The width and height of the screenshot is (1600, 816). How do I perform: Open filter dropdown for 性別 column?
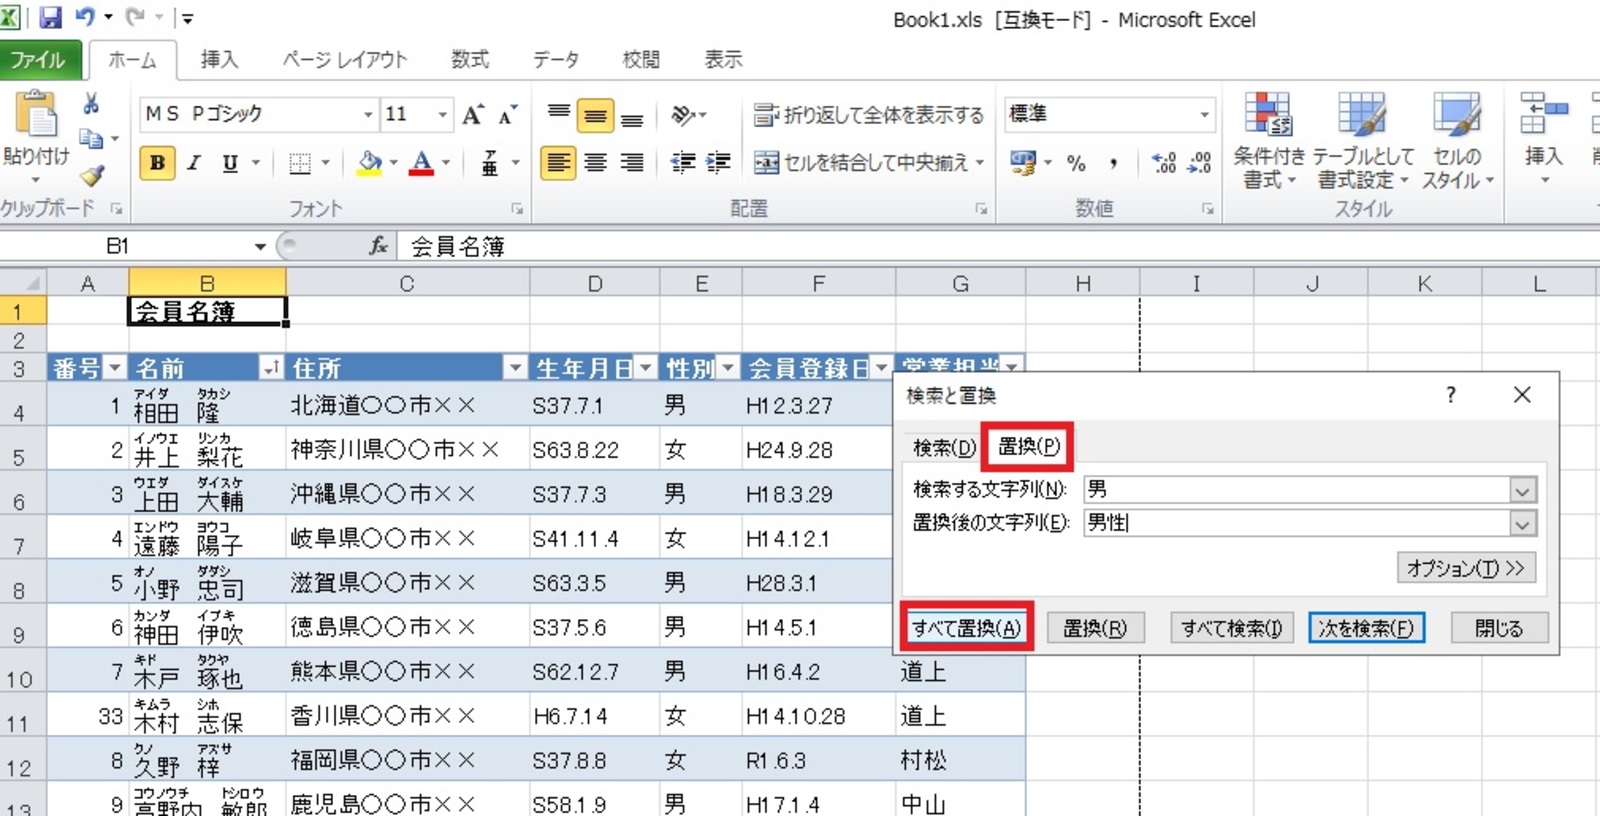coord(728,368)
